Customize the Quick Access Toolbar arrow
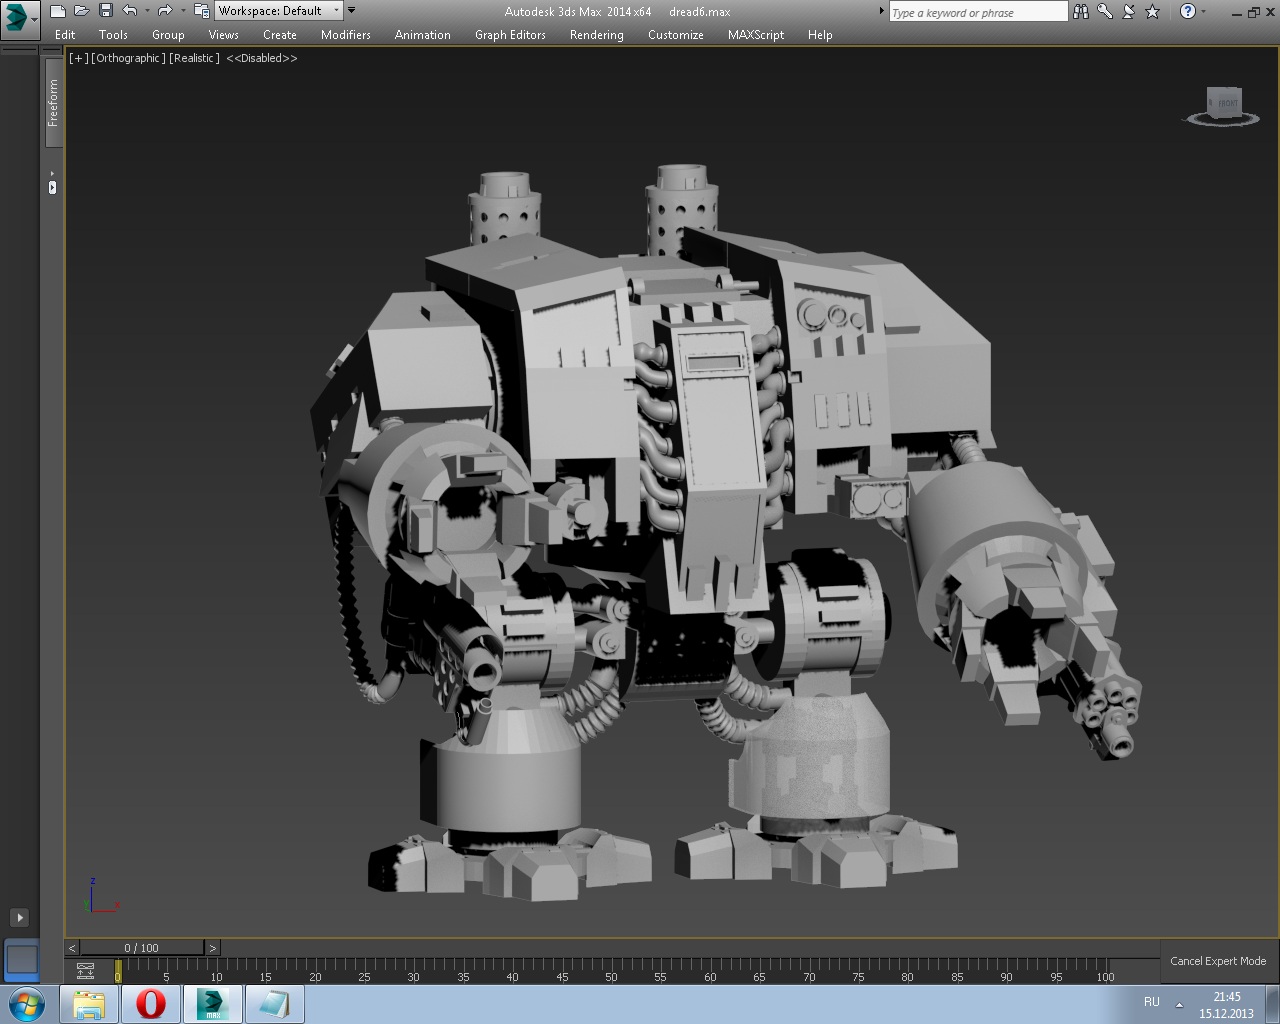This screenshot has height=1024, width=1280. tap(351, 11)
